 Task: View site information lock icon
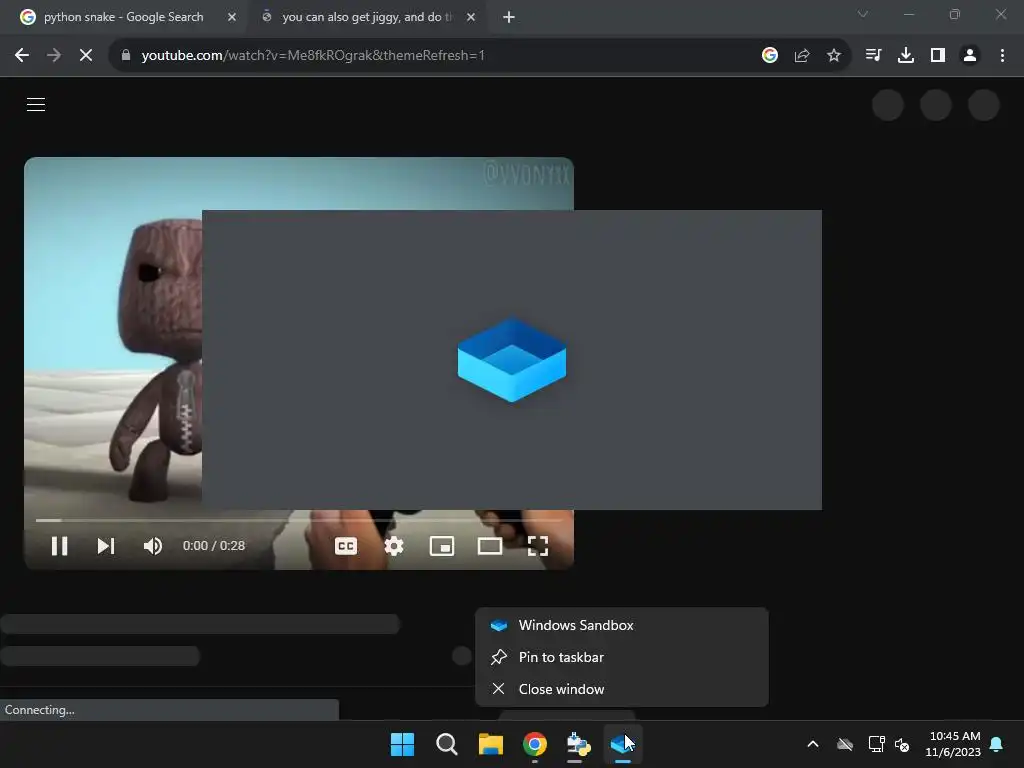click(126, 56)
